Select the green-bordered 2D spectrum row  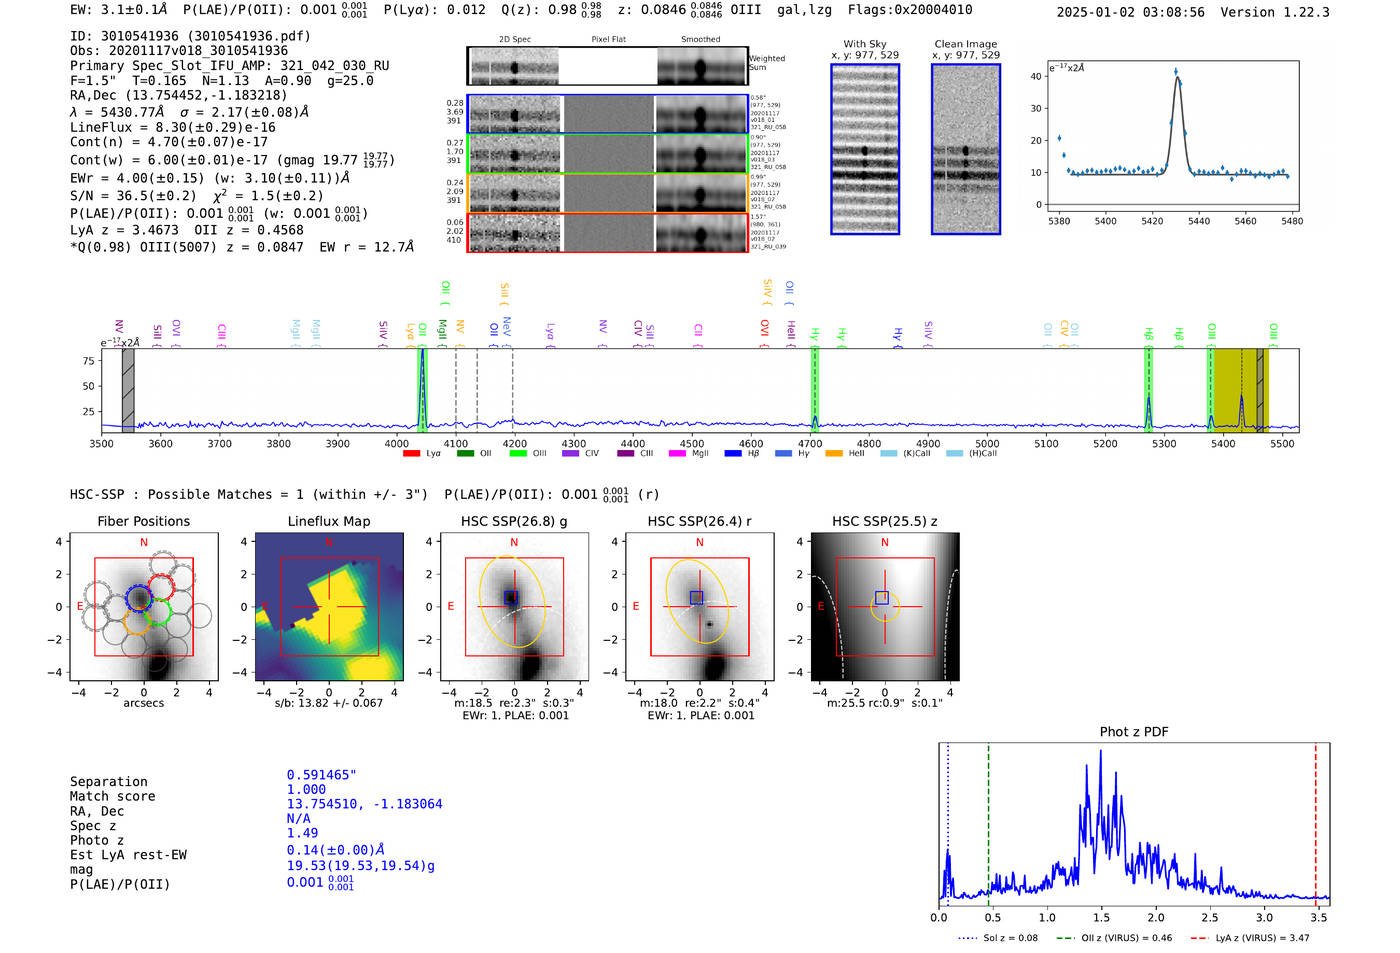point(607,154)
